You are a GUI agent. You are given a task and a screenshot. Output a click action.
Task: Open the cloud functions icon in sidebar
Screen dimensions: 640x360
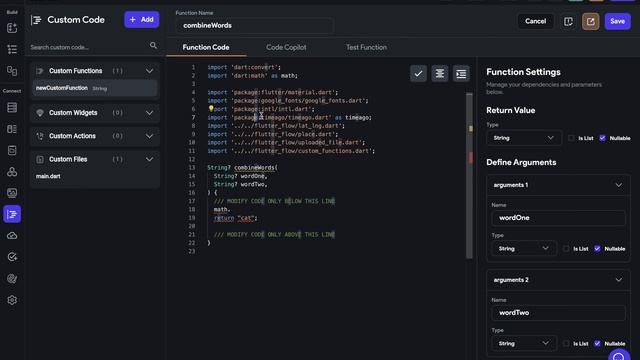coord(12,236)
